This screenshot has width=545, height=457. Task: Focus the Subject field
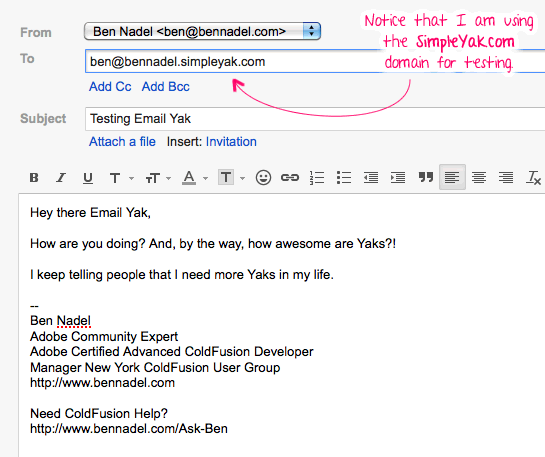pos(315,119)
